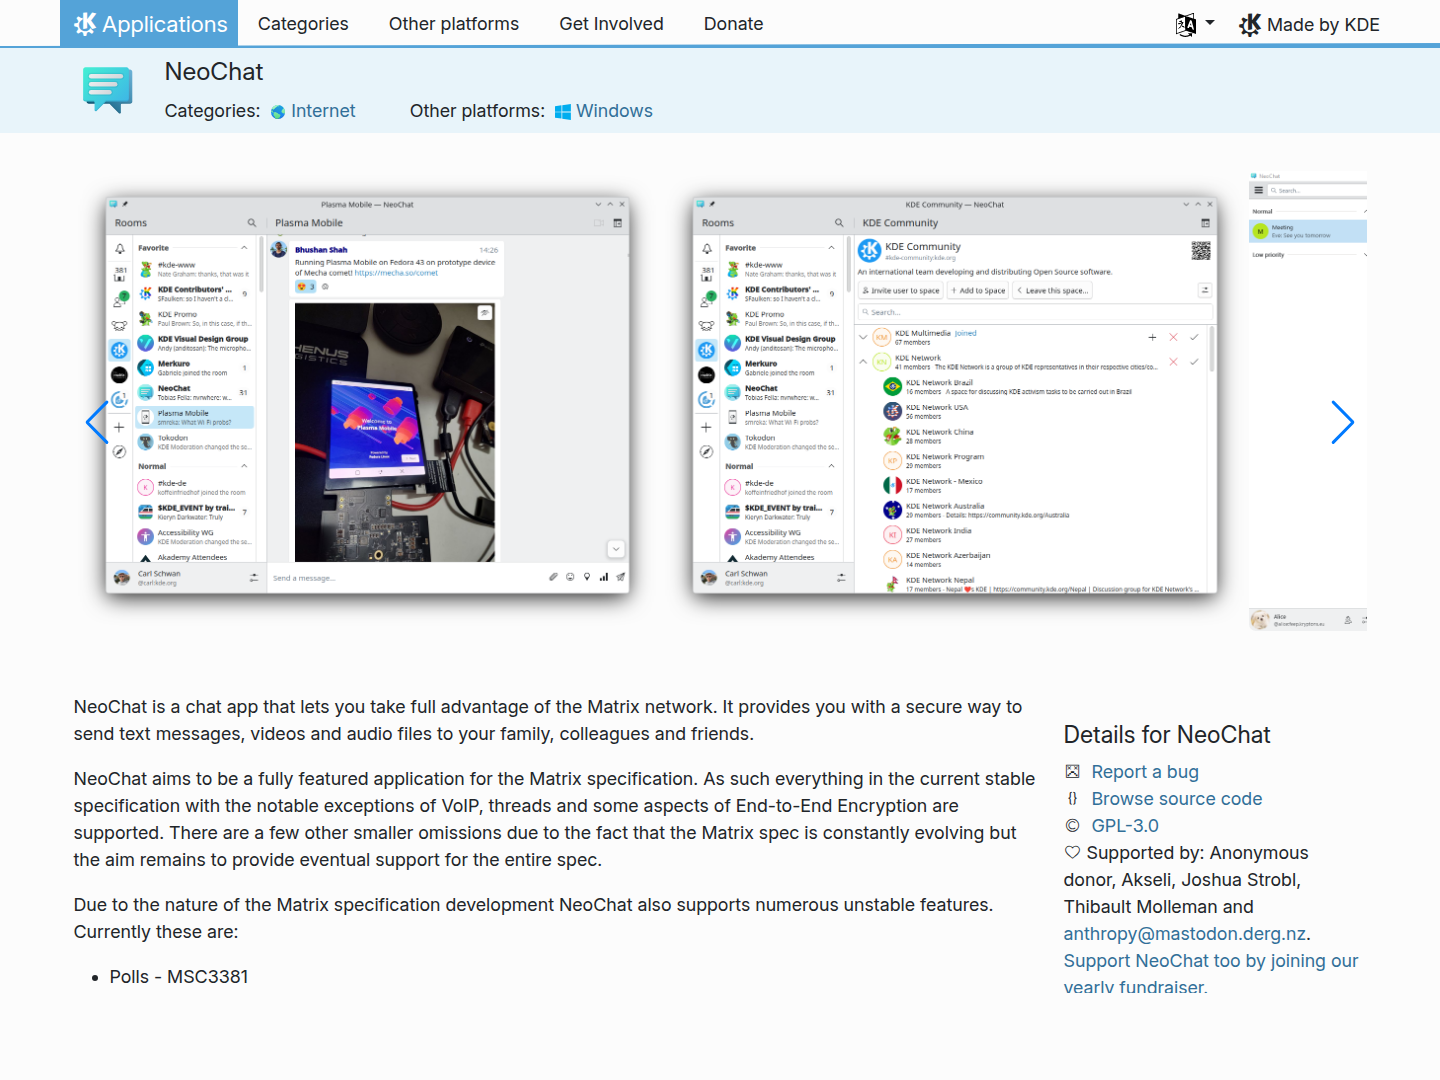
Task: Follow the Support NeoChat yearly fundraiser link
Action: pyautogui.click(x=1211, y=973)
